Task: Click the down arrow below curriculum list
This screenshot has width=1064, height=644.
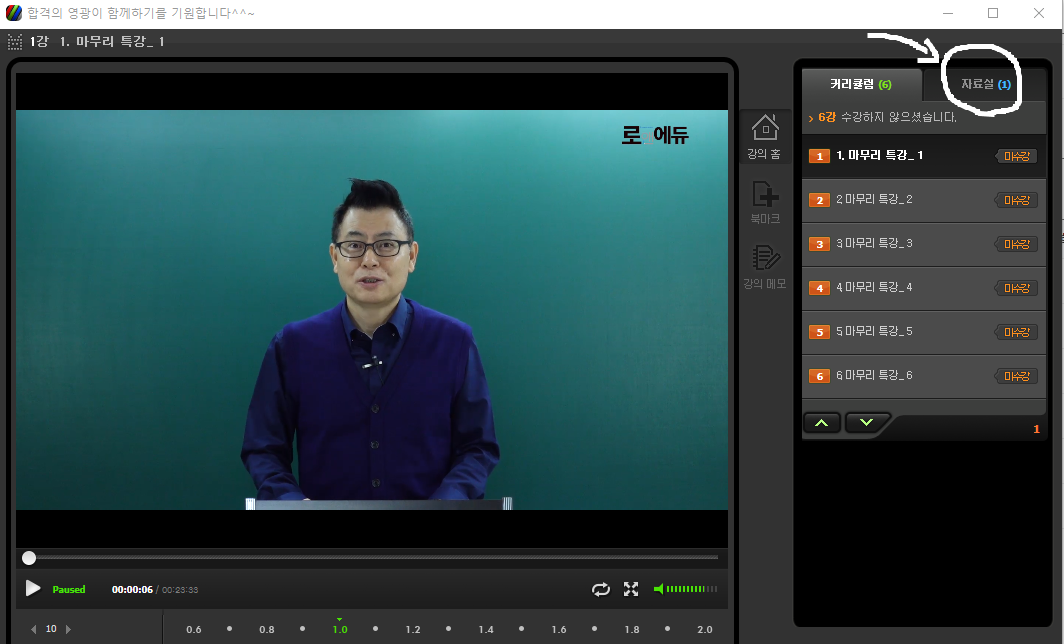Action: tap(866, 423)
